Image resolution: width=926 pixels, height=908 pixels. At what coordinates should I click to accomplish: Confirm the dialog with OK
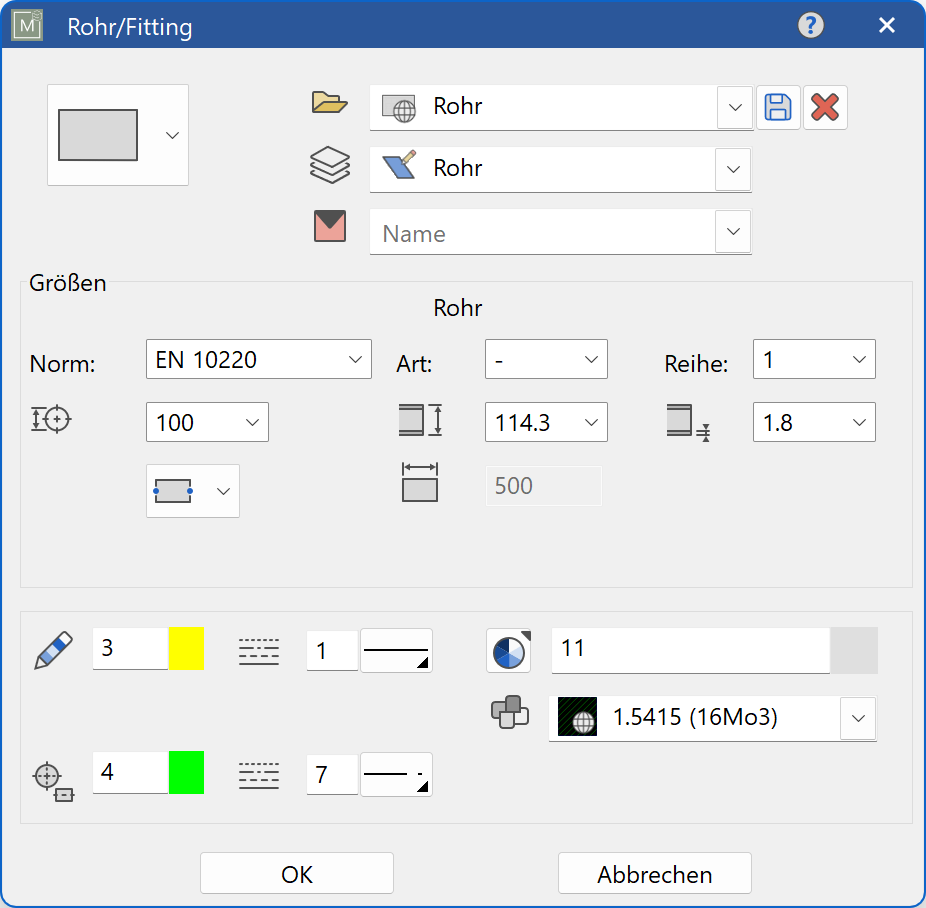[x=296, y=873]
